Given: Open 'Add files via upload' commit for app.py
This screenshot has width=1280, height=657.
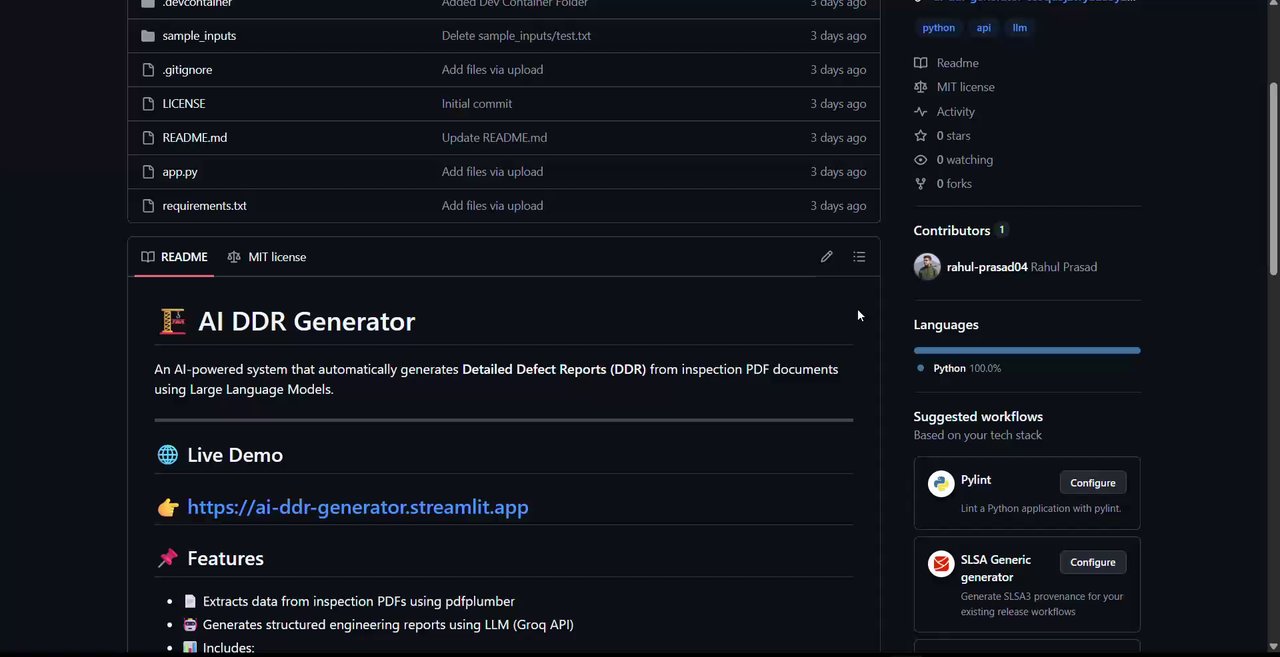Looking at the screenshot, I should tap(492, 171).
